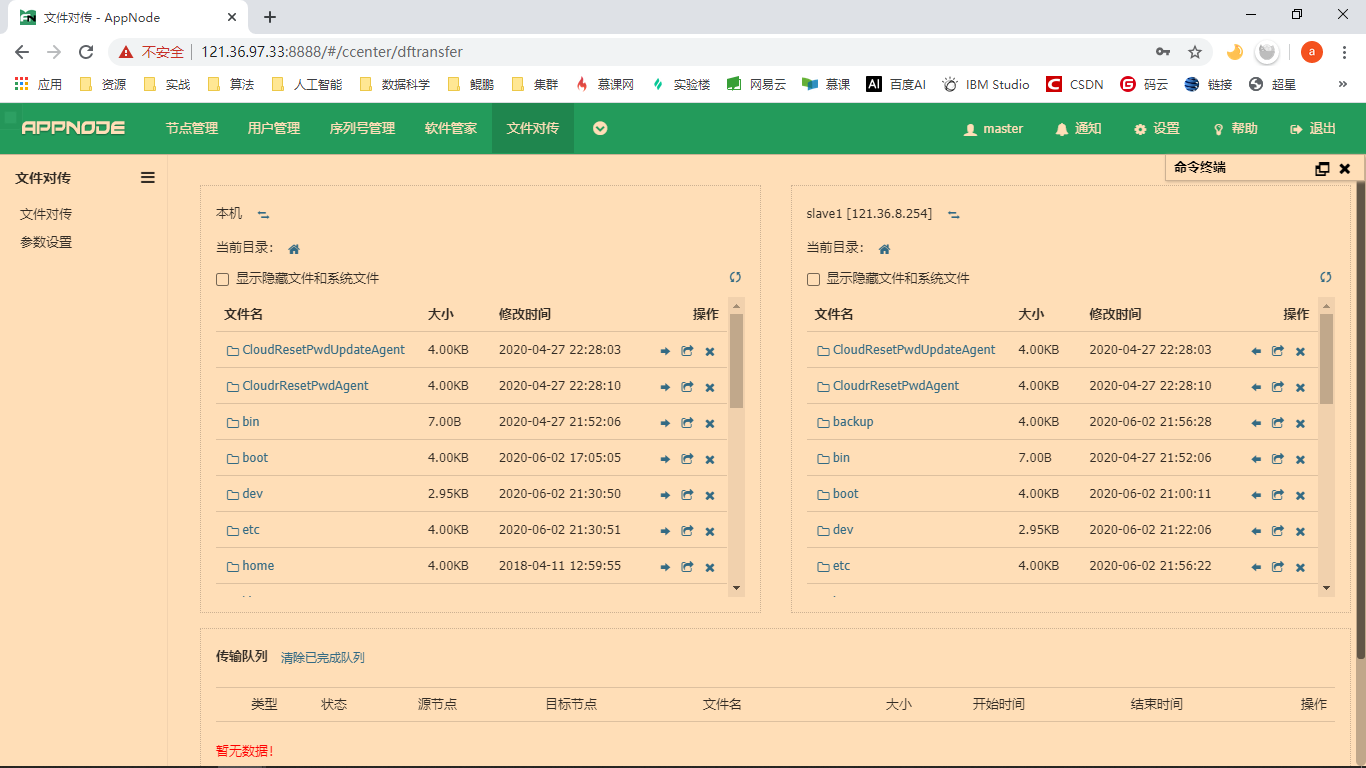1366x768 pixels.
Task: Click 退出 to log out
Action: (1313, 128)
